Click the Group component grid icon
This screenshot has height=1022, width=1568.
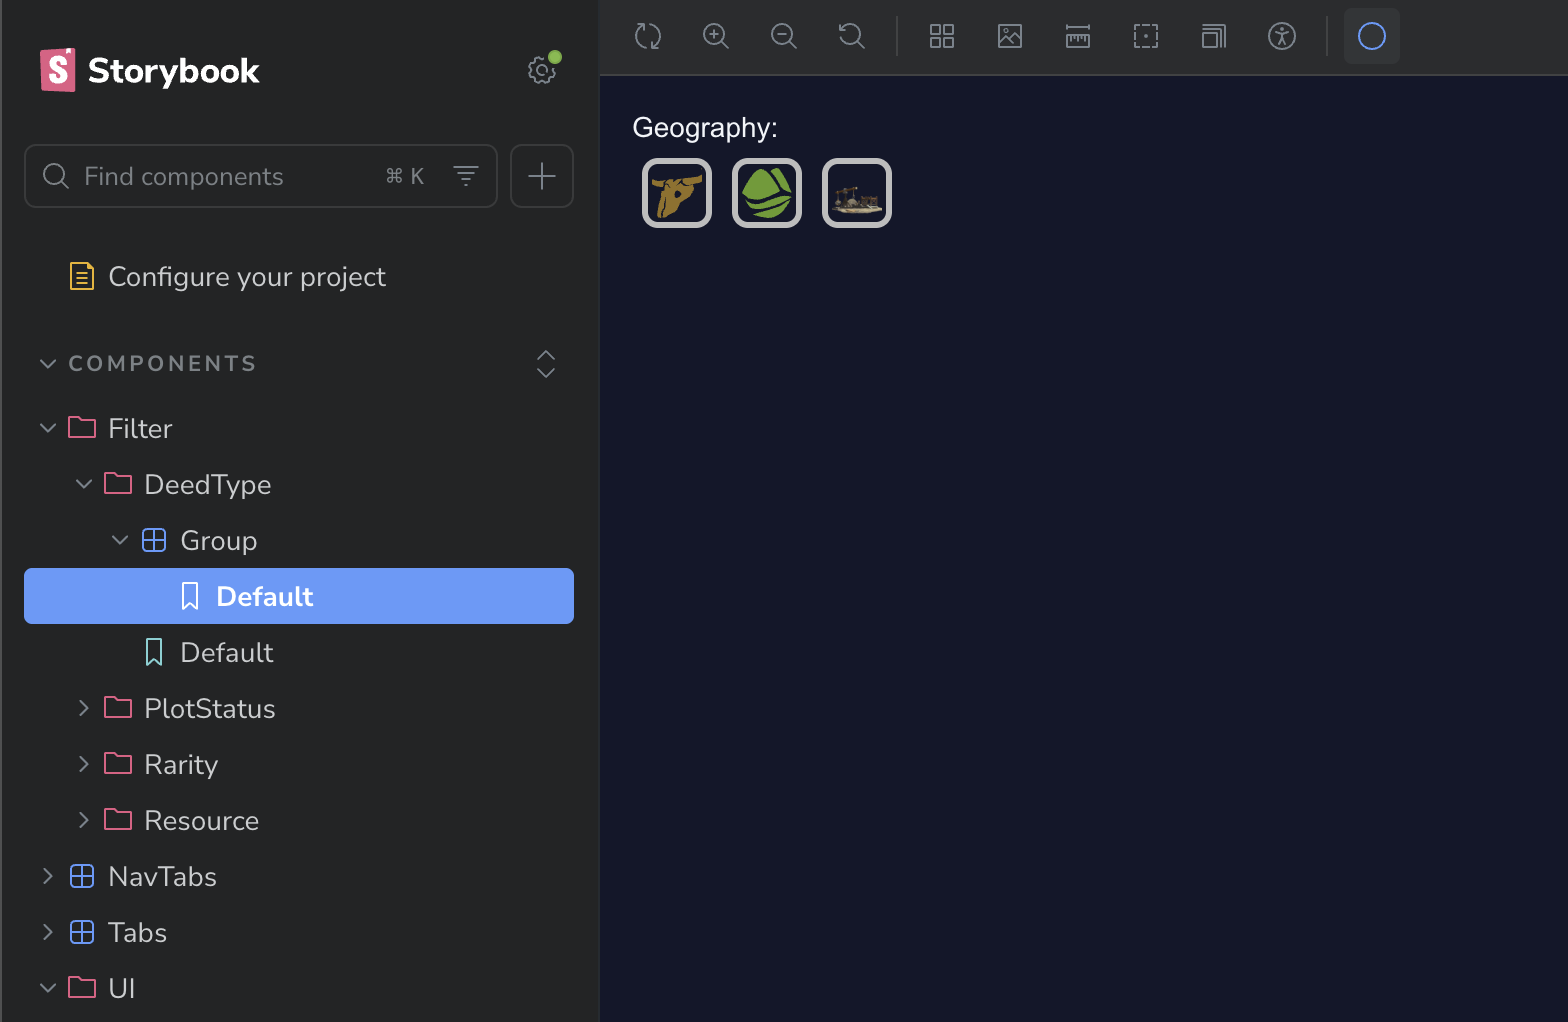click(x=154, y=540)
